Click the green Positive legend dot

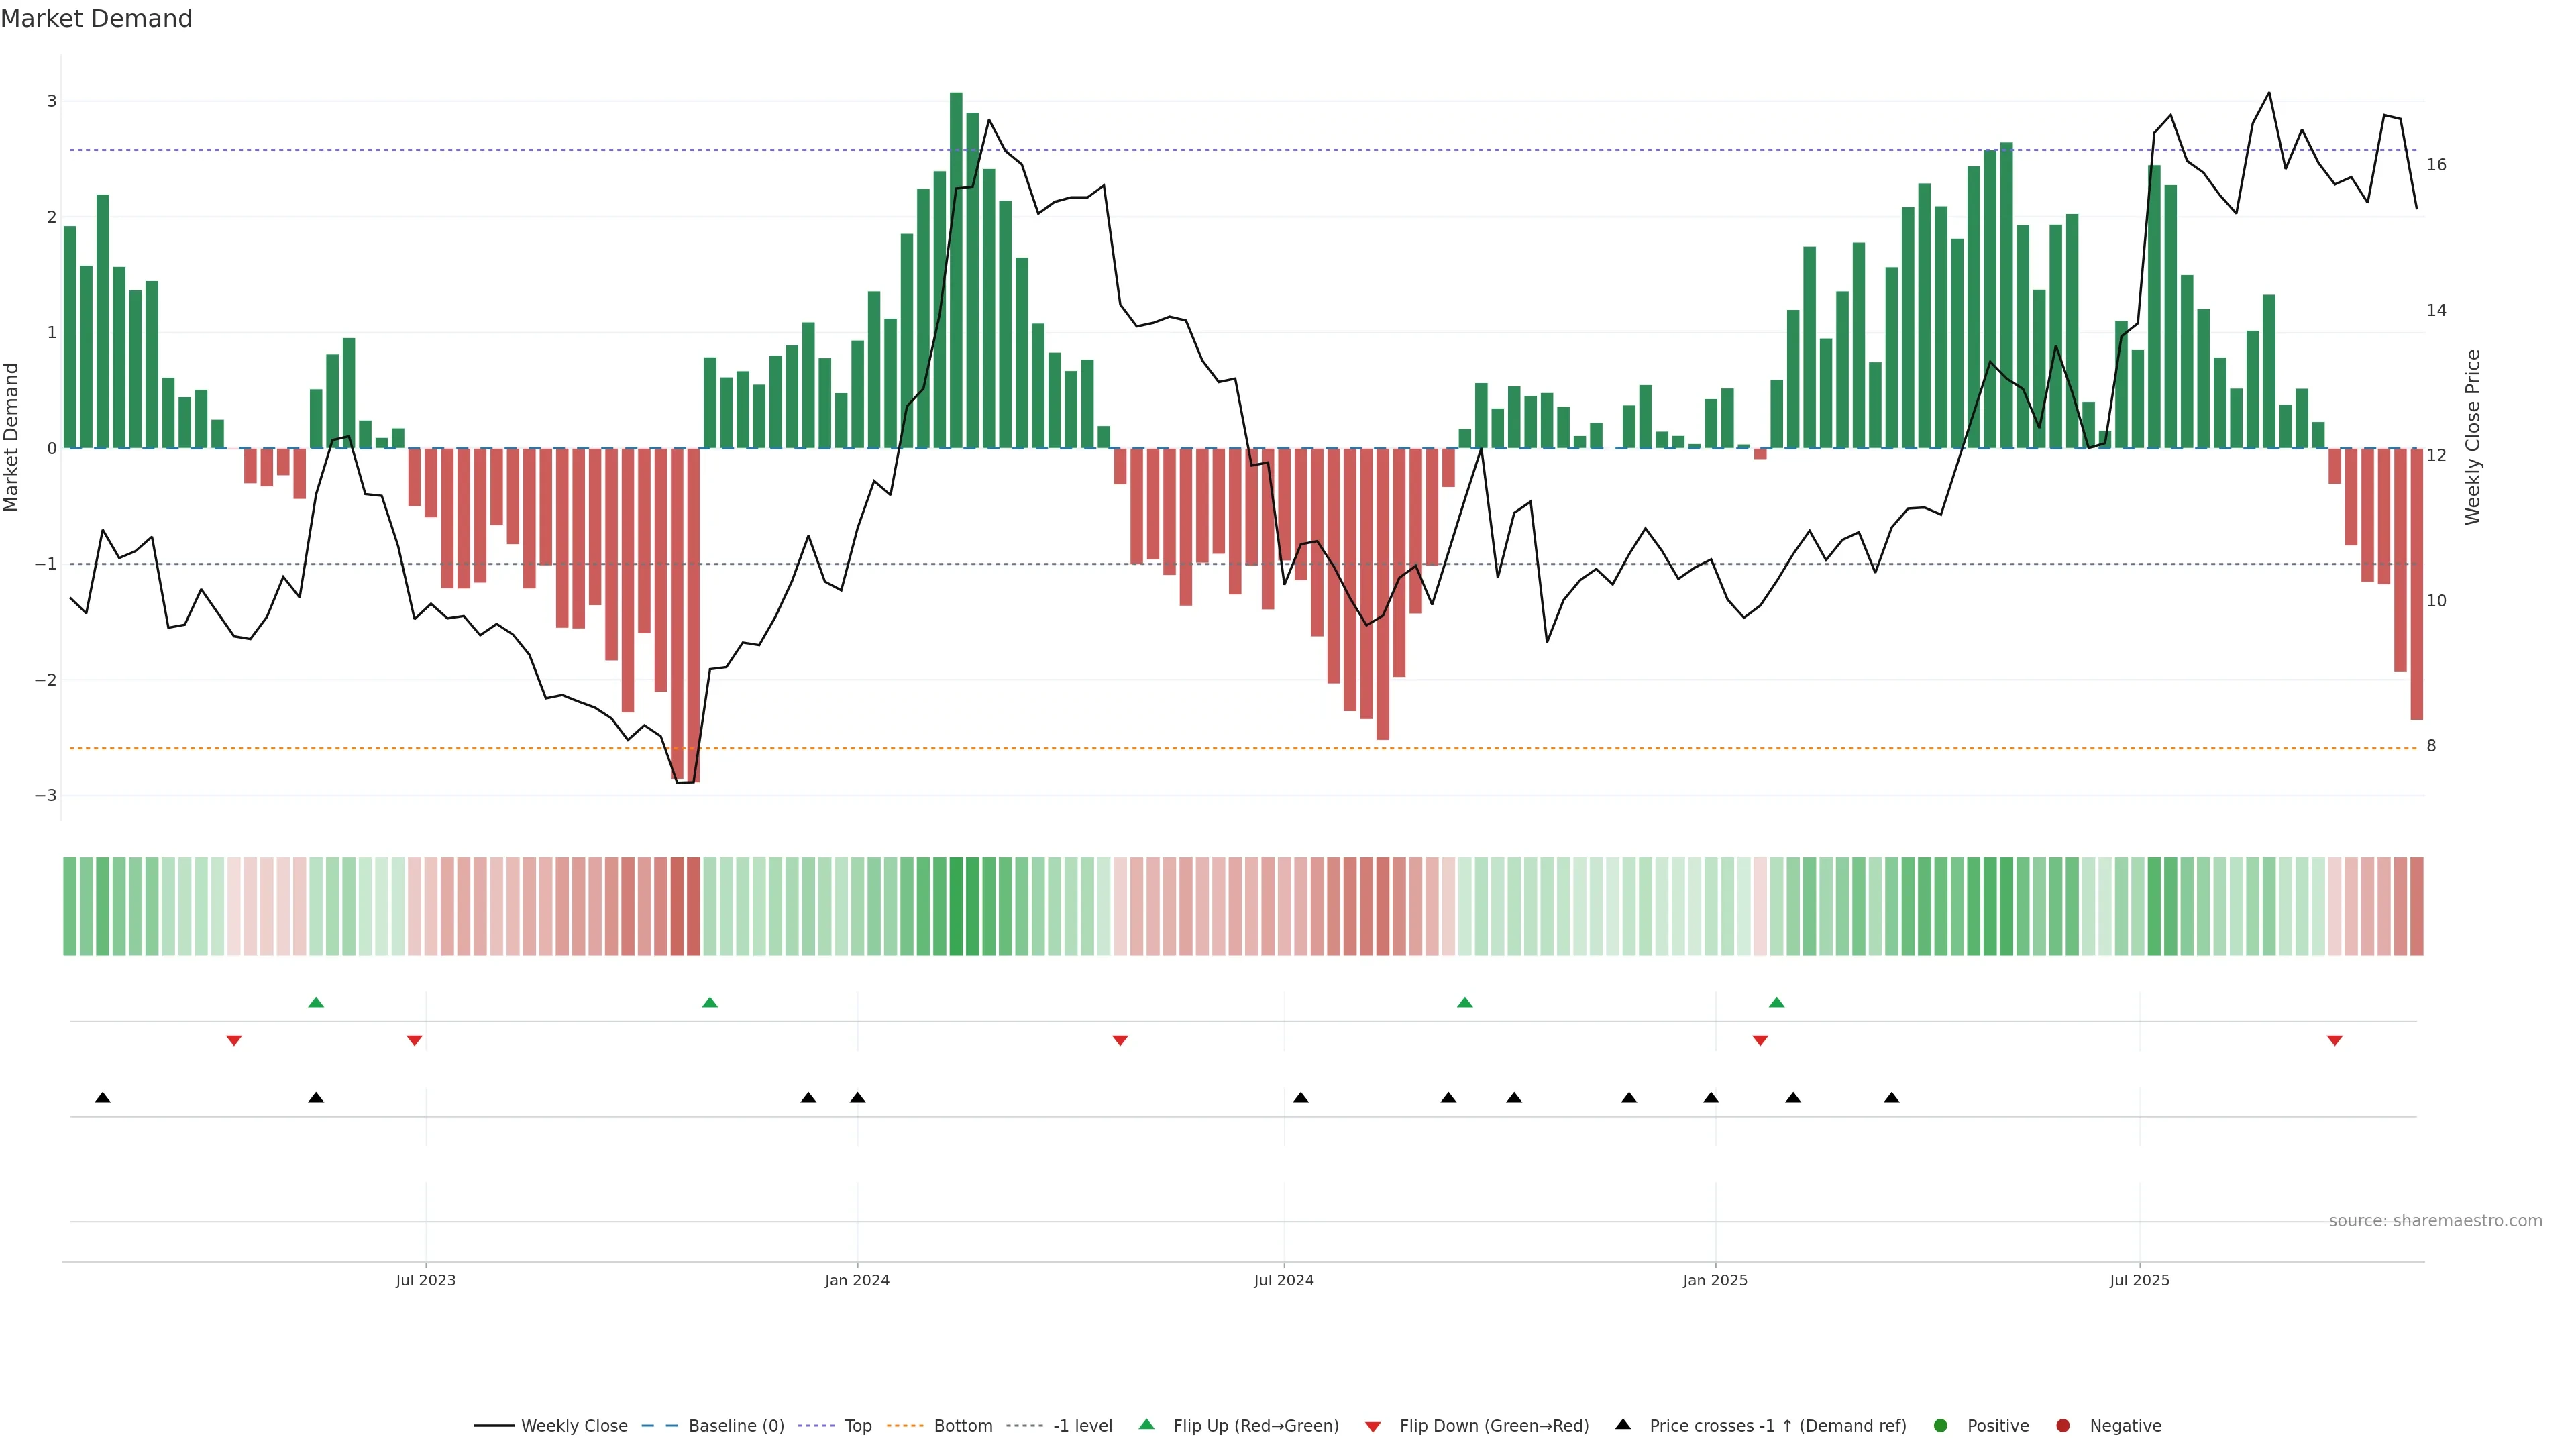tap(1941, 1425)
